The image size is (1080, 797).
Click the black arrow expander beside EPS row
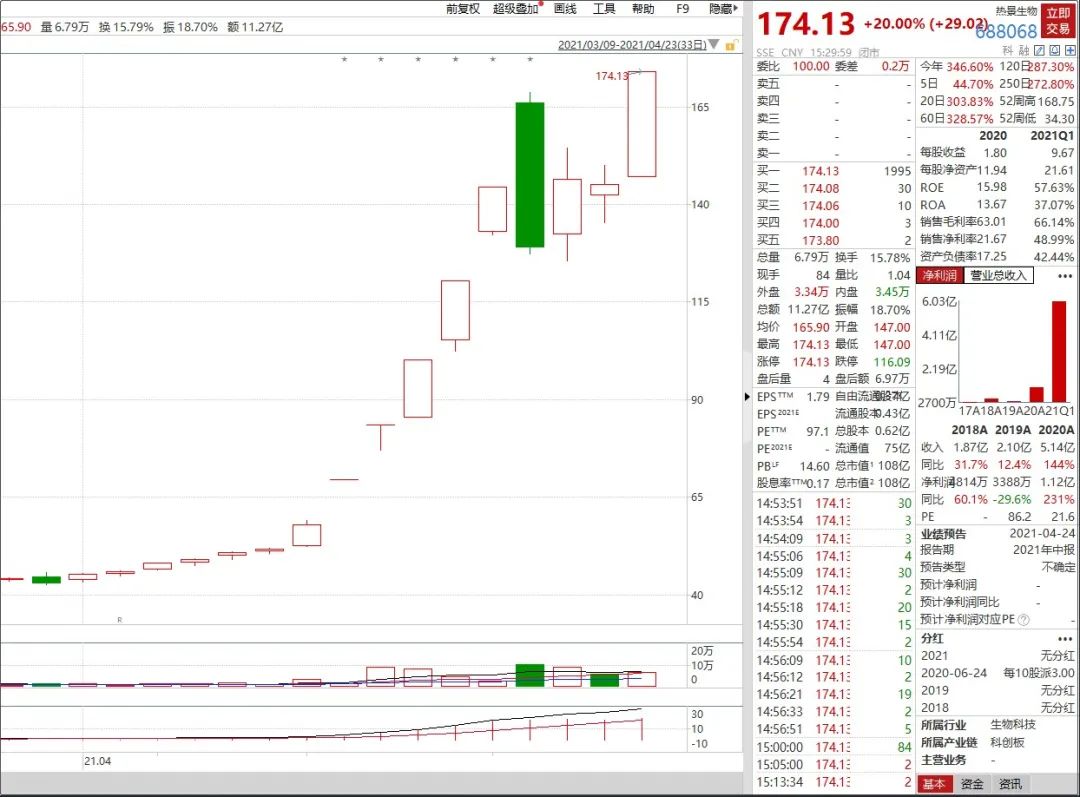[748, 397]
